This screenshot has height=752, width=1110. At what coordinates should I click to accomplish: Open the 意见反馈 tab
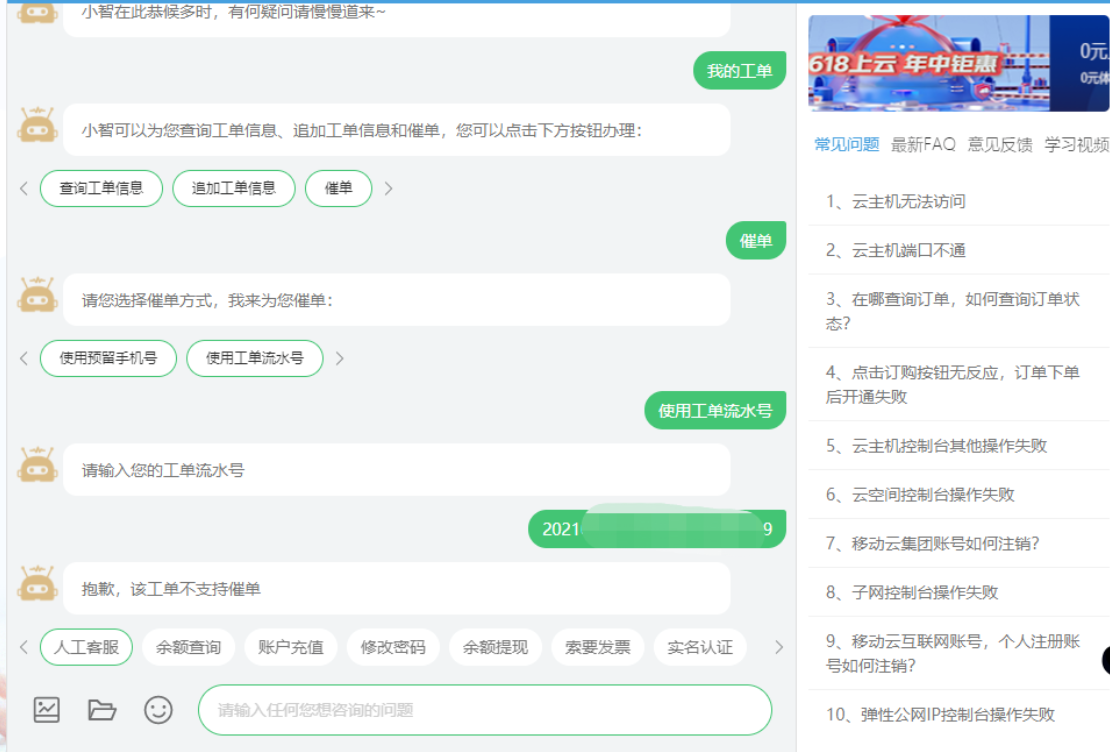(999, 145)
